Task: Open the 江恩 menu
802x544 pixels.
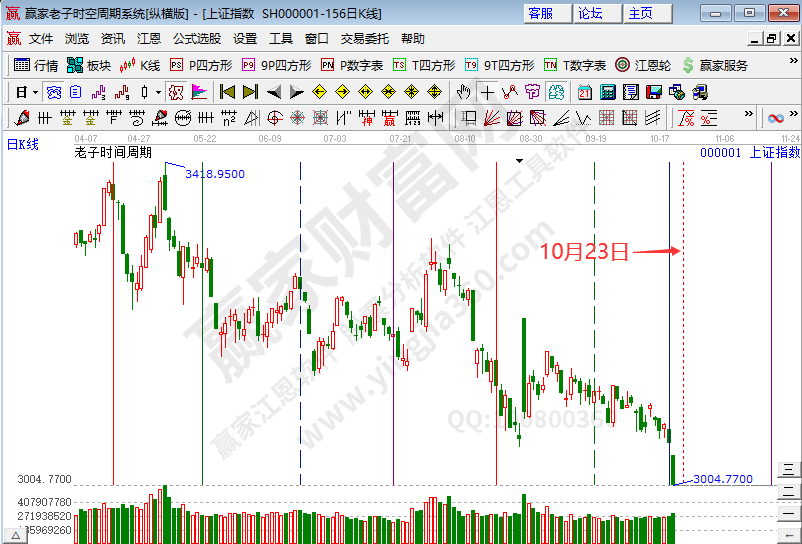Action: 148,38
